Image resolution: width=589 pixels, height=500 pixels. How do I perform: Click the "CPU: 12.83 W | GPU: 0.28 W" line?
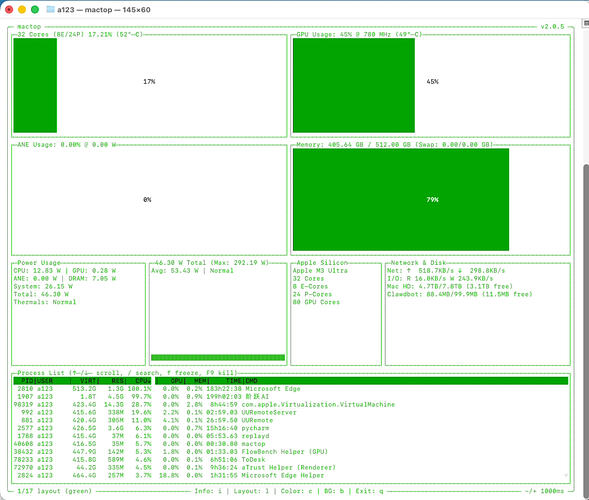[65, 271]
